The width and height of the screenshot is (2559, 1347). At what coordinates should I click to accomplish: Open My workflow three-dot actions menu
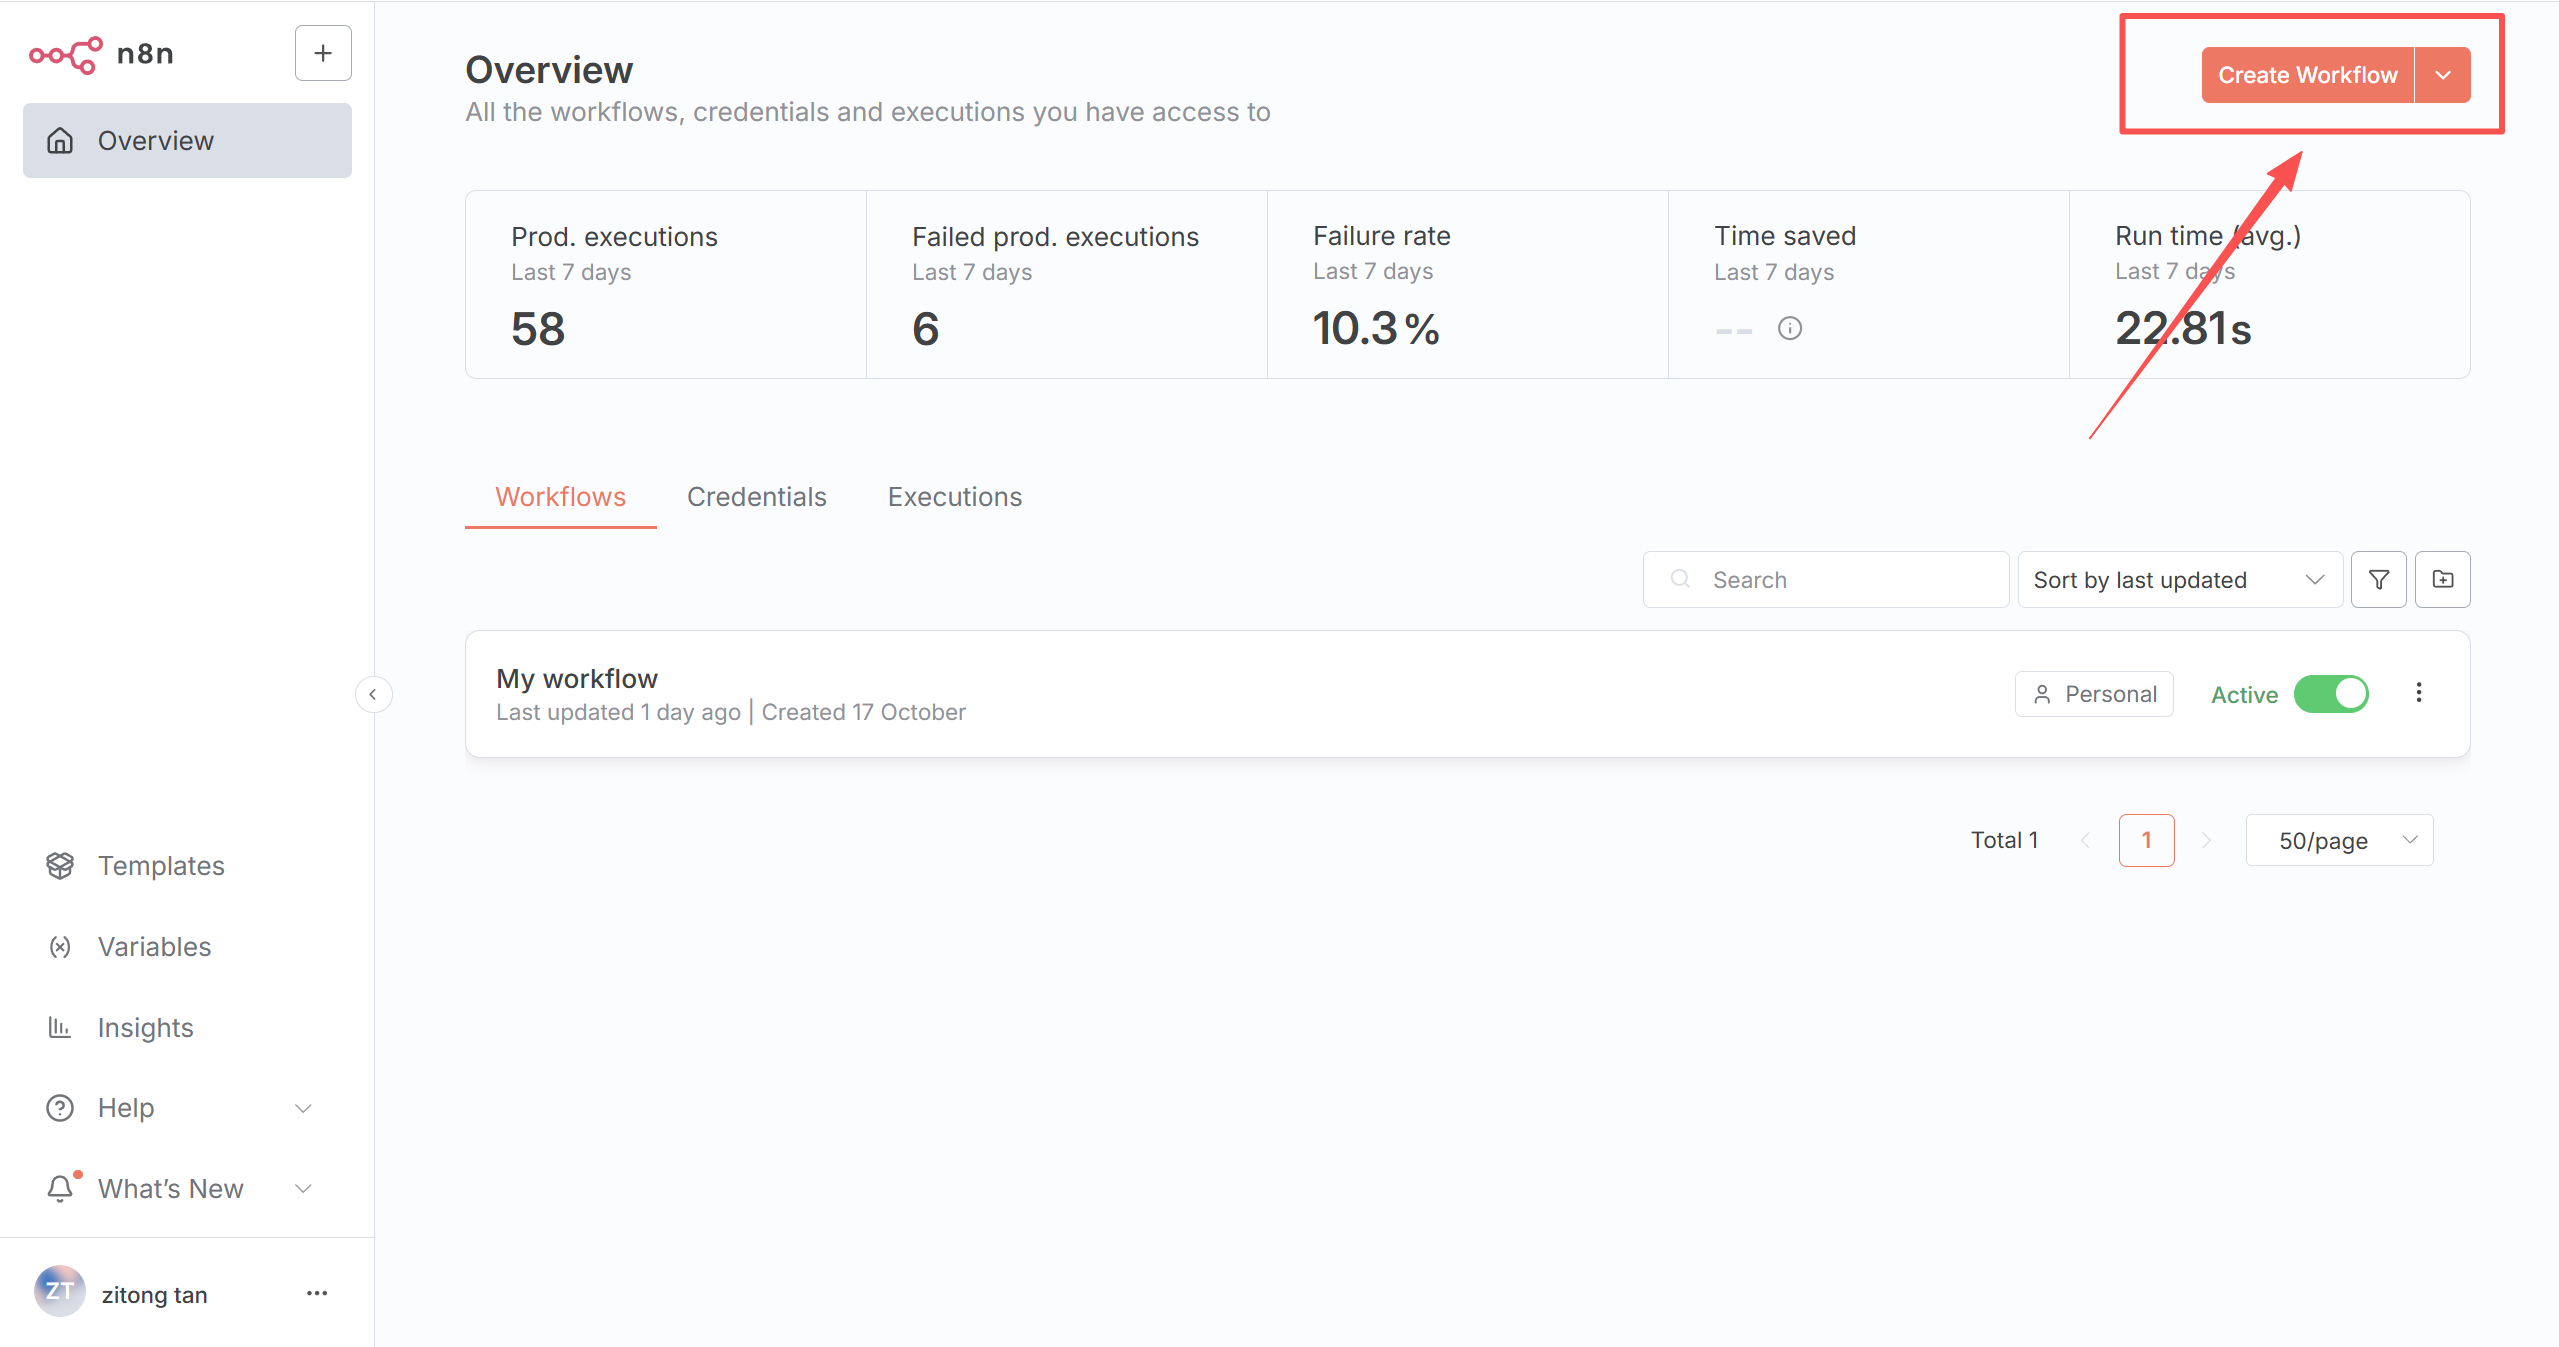[2418, 692]
